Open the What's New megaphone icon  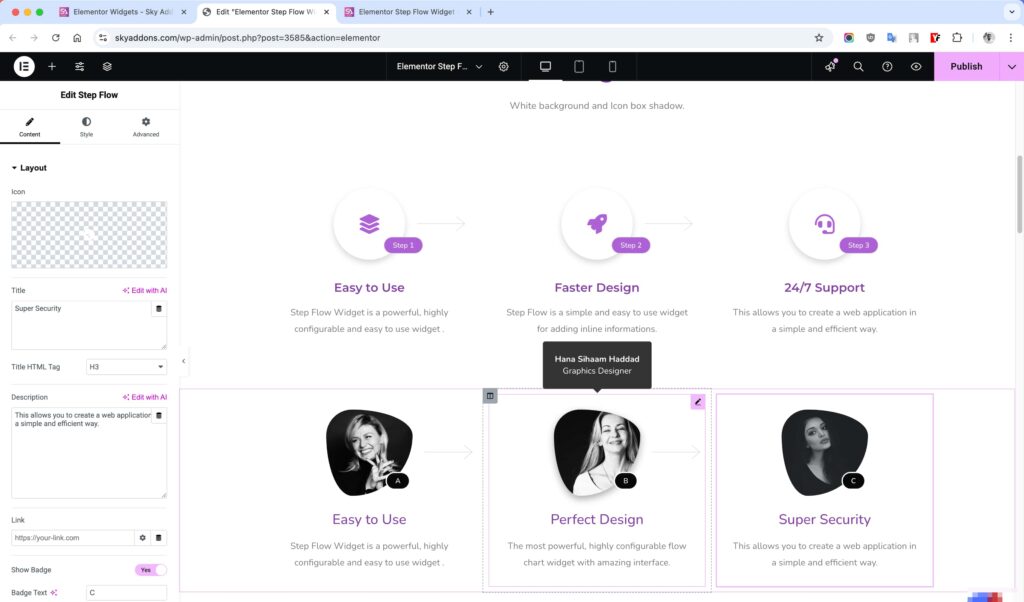point(830,67)
